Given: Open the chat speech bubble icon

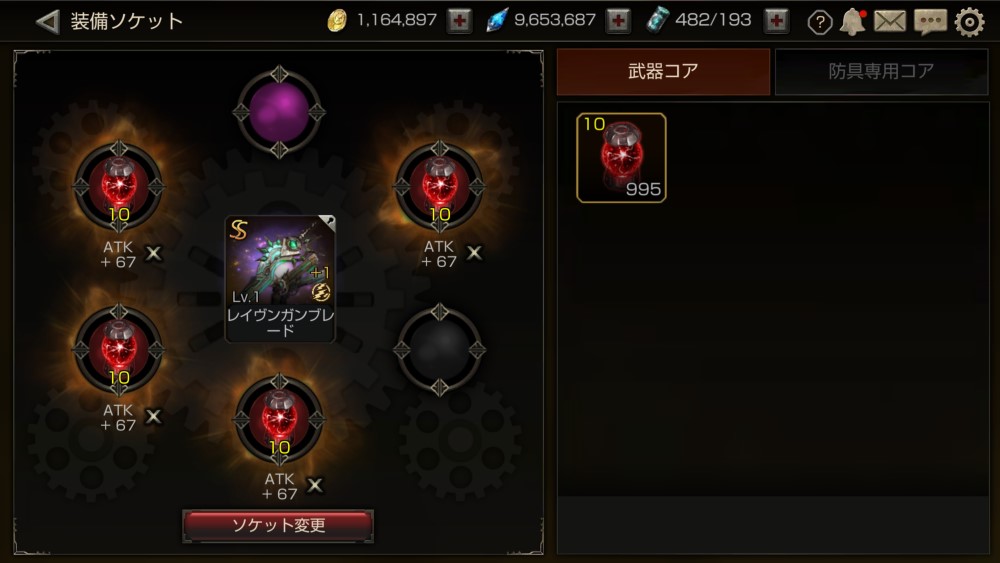Looking at the screenshot, I should pos(930,22).
